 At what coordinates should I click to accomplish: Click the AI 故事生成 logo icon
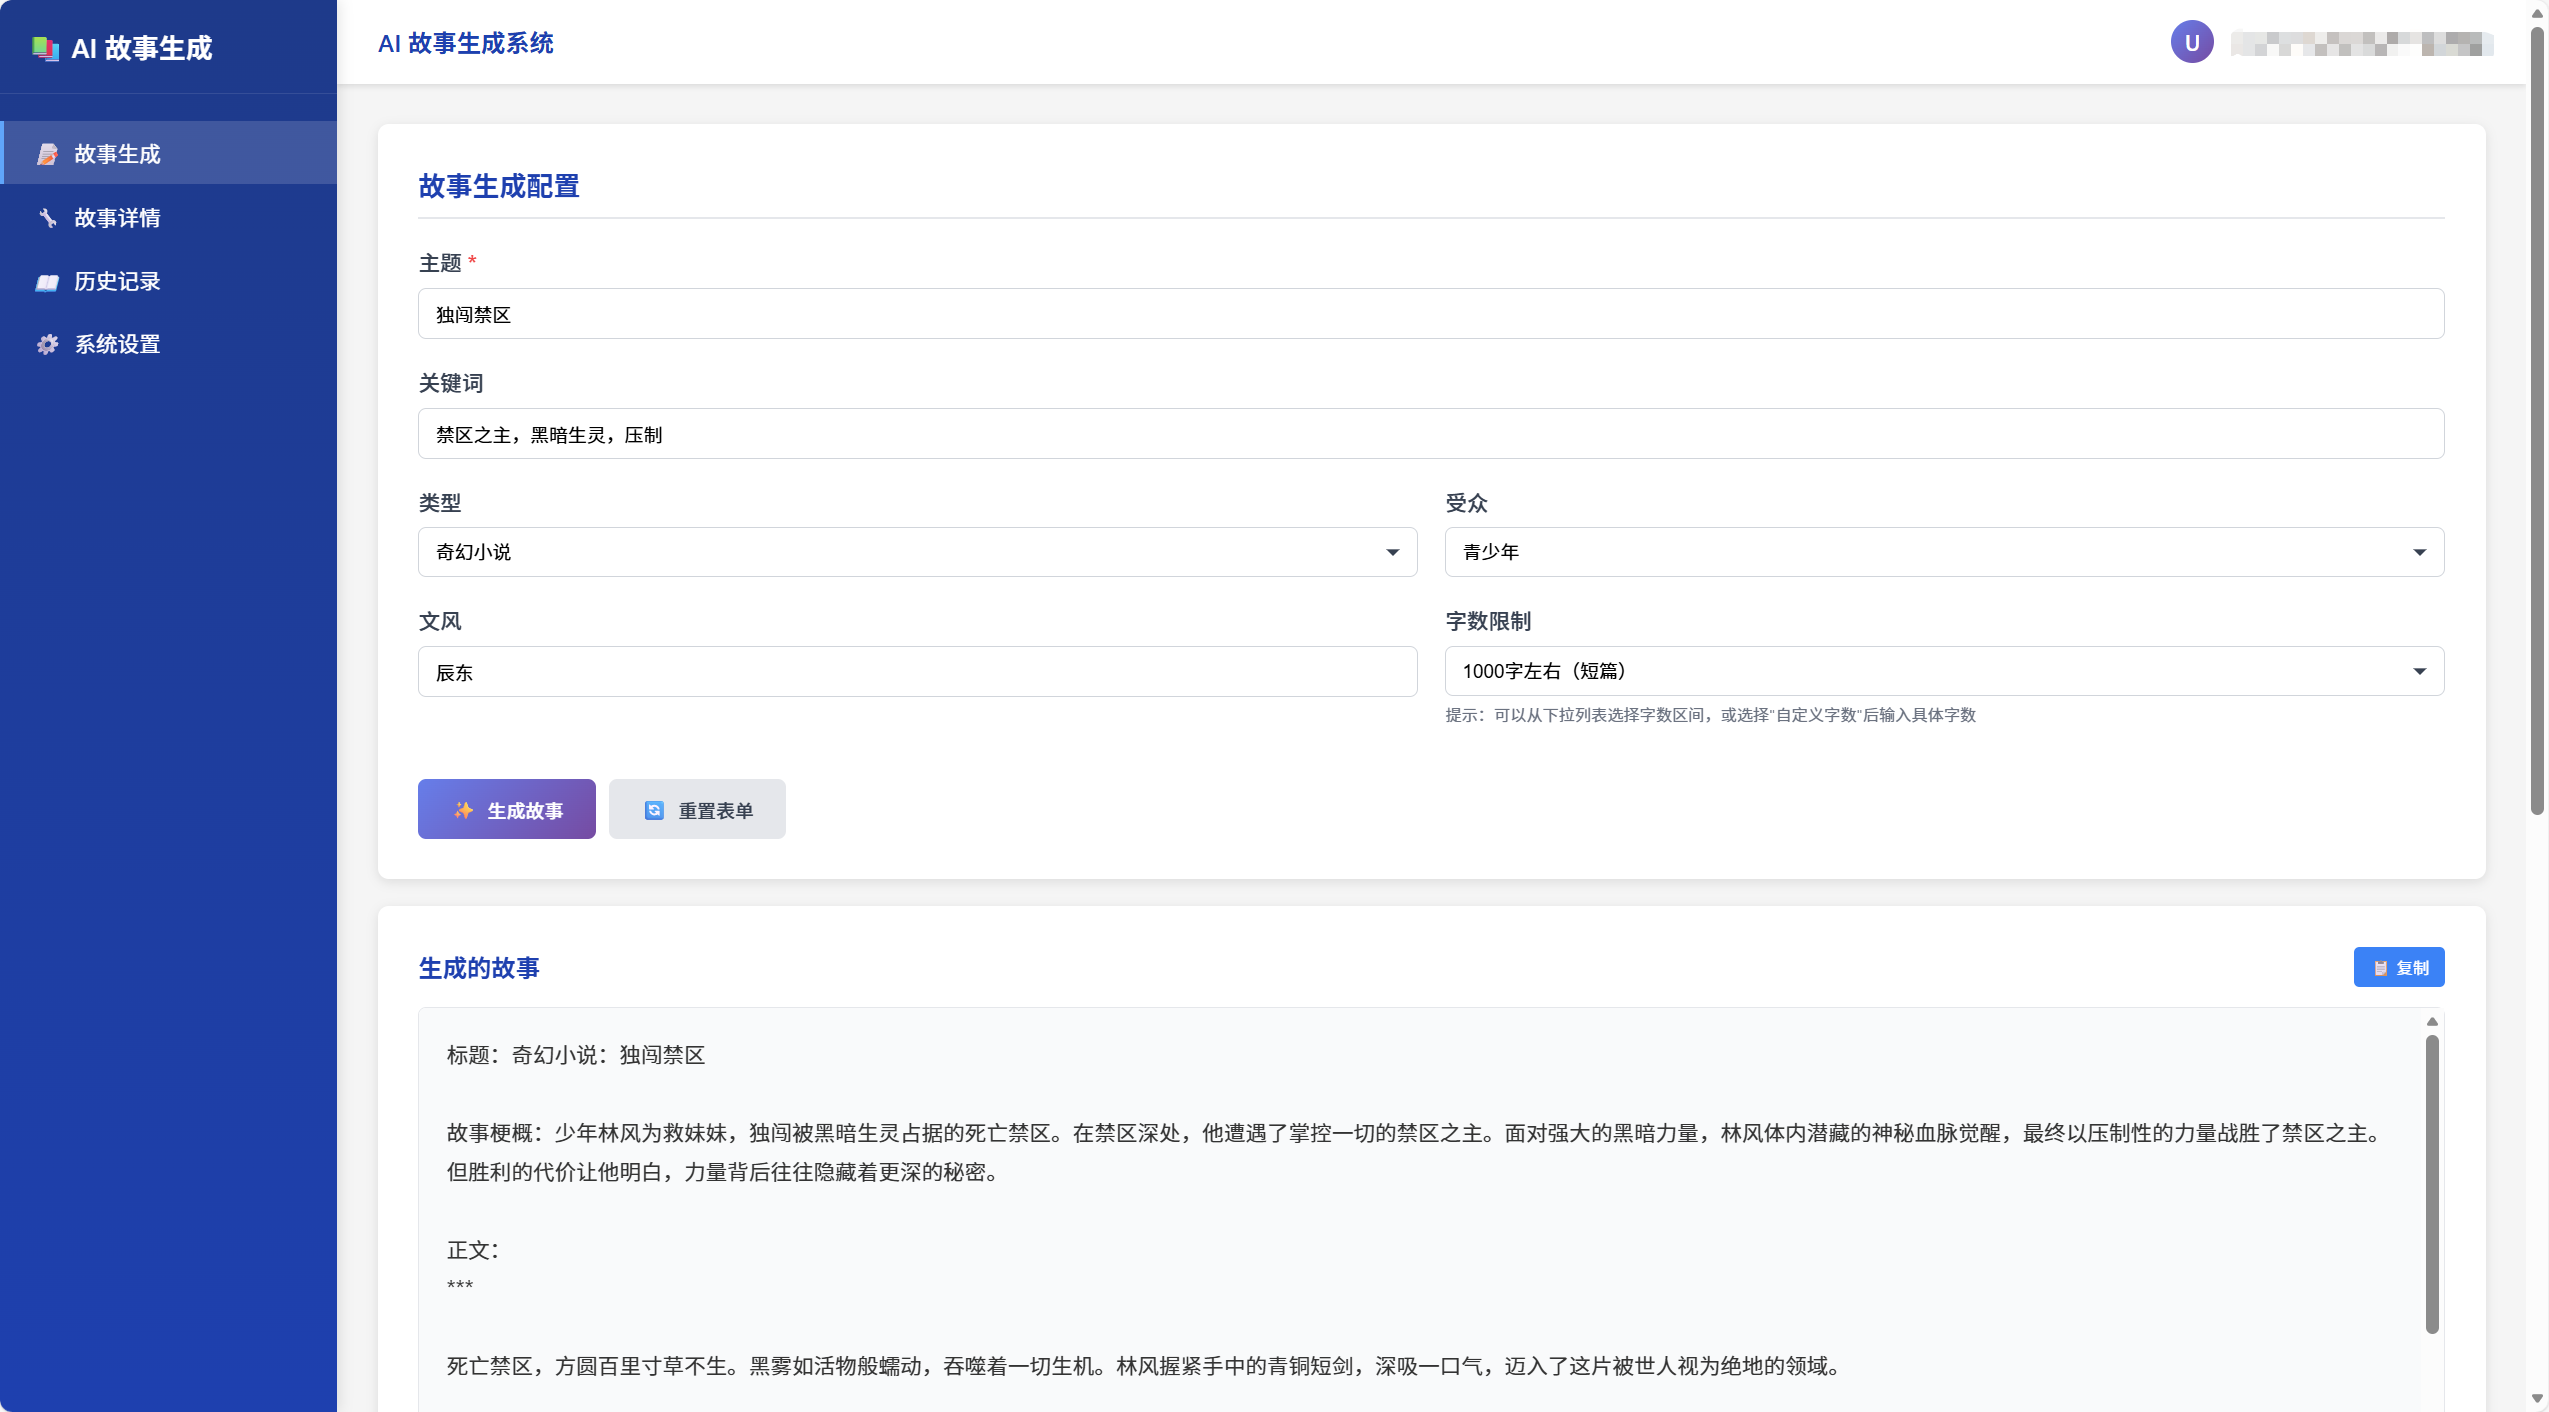click(x=45, y=48)
